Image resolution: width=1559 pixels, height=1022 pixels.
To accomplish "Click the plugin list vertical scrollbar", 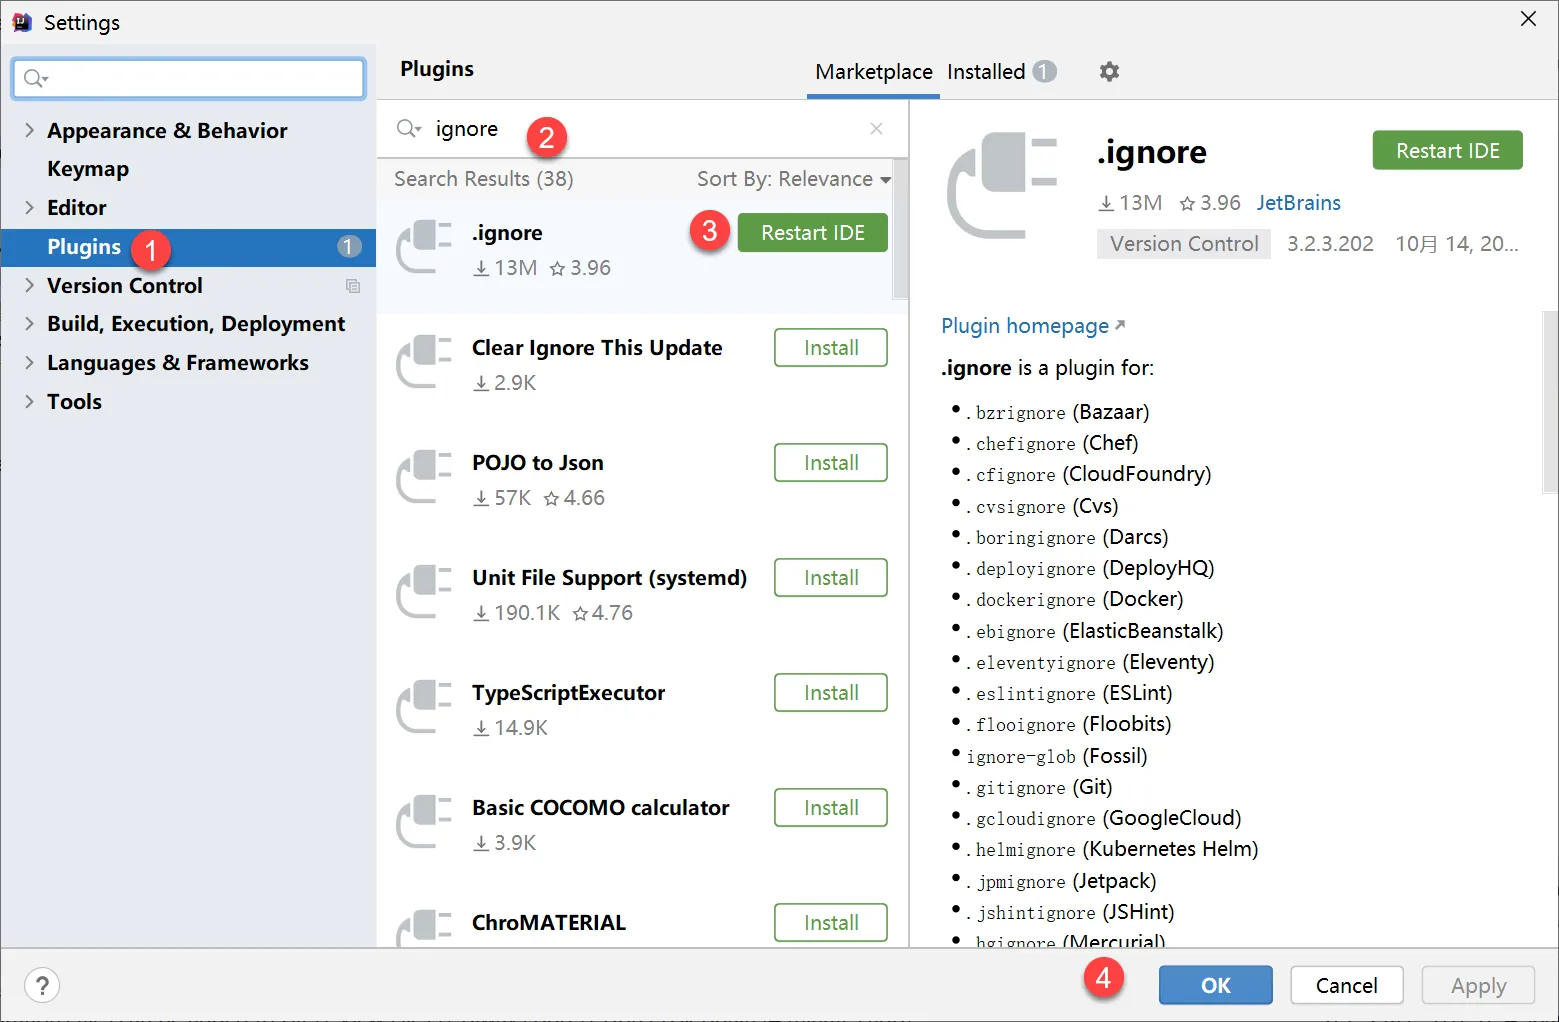I will coord(900,230).
